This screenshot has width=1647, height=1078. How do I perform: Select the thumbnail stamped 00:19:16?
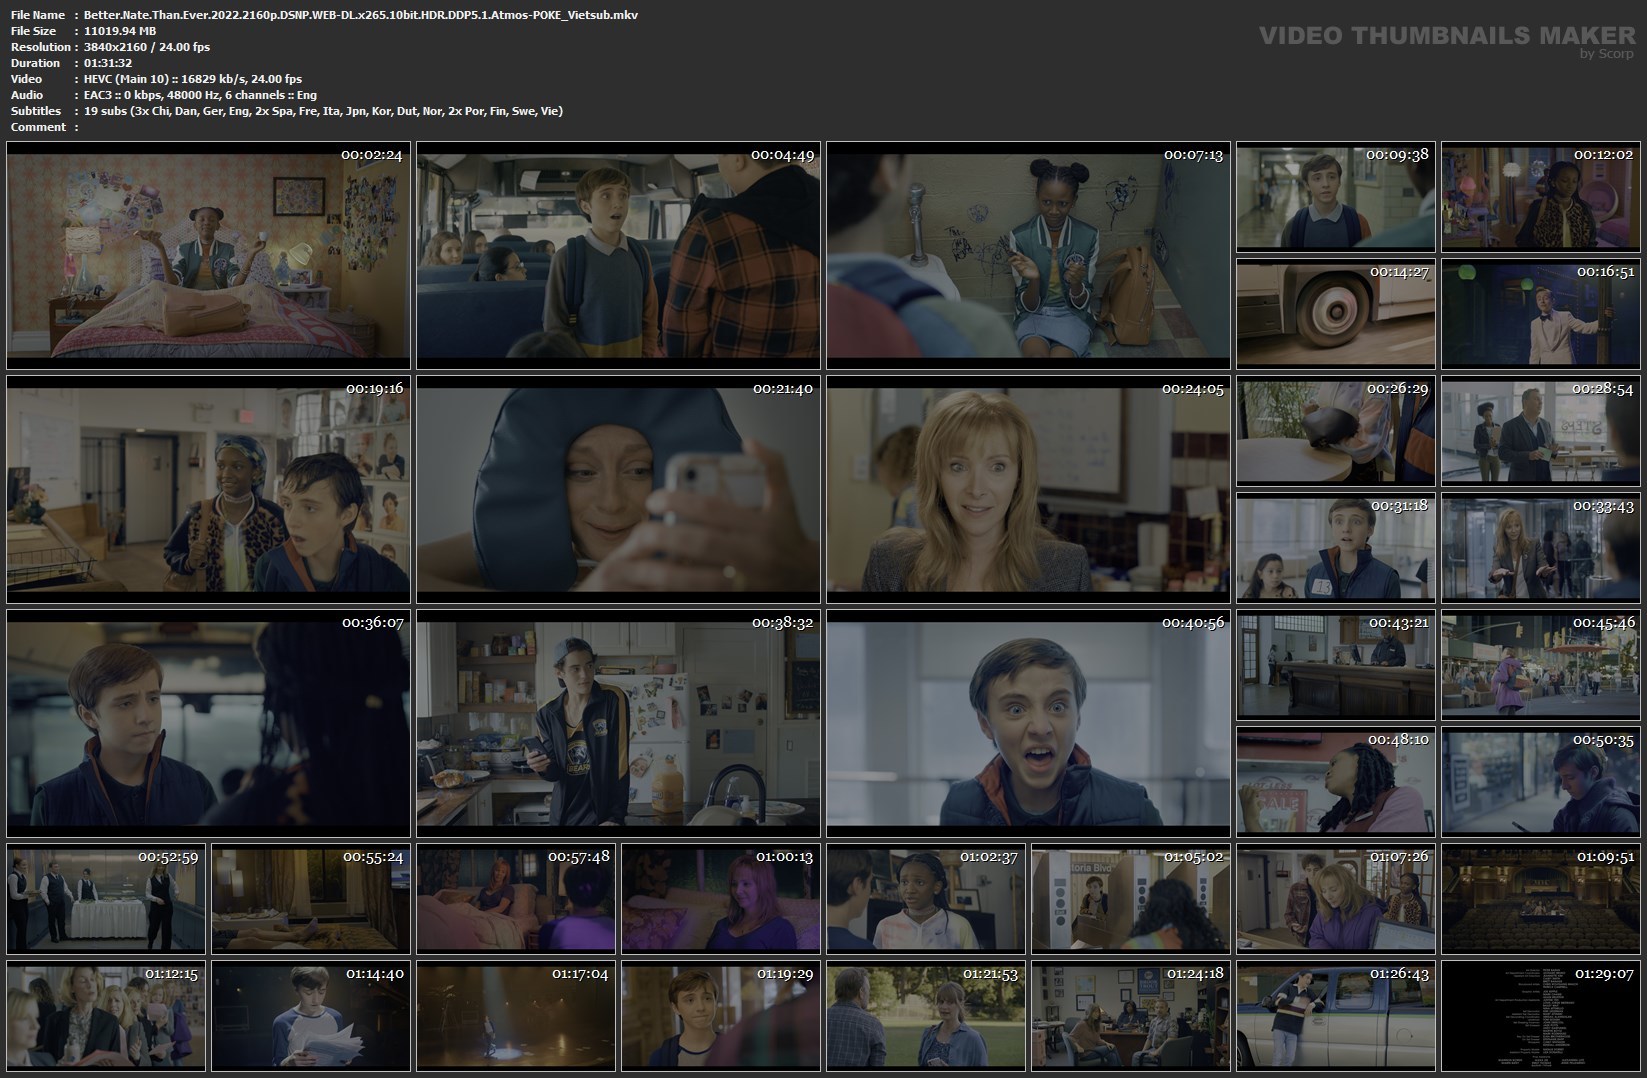208,490
